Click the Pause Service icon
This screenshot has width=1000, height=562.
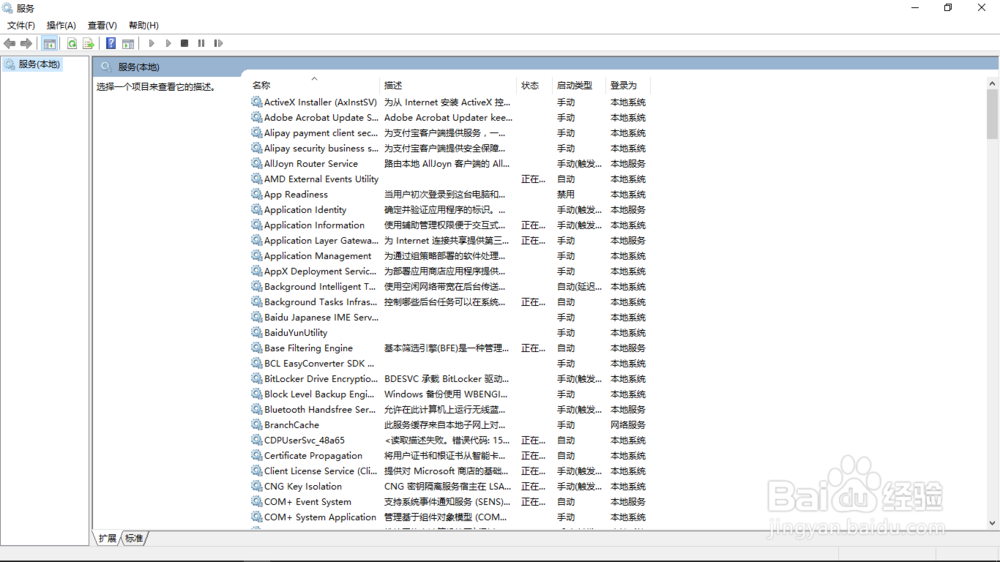click(201, 43)
